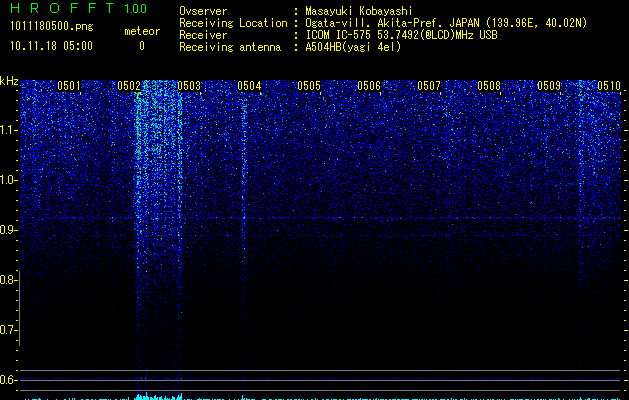Click the 0.6 kHz axis label
Viewport: 629px width, 400px height.
point(8,380)
